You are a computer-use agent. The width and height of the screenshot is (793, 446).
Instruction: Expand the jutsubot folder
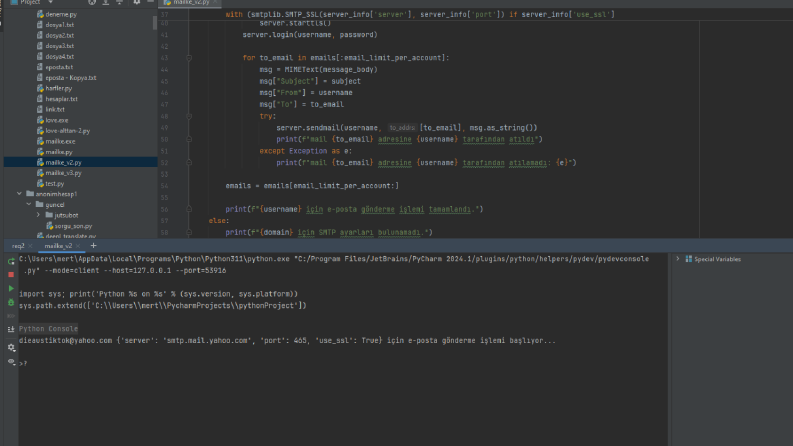tap(38, 215)
